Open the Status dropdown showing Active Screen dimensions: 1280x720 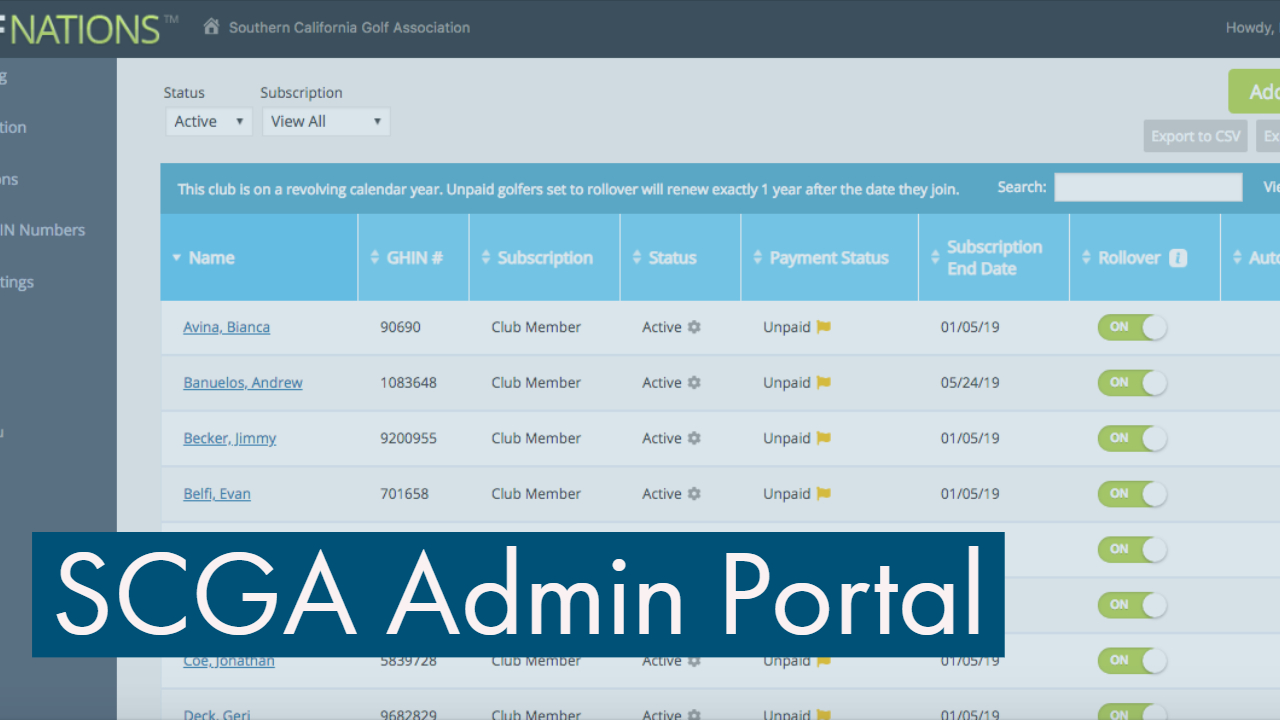click(x=208, y=121)
